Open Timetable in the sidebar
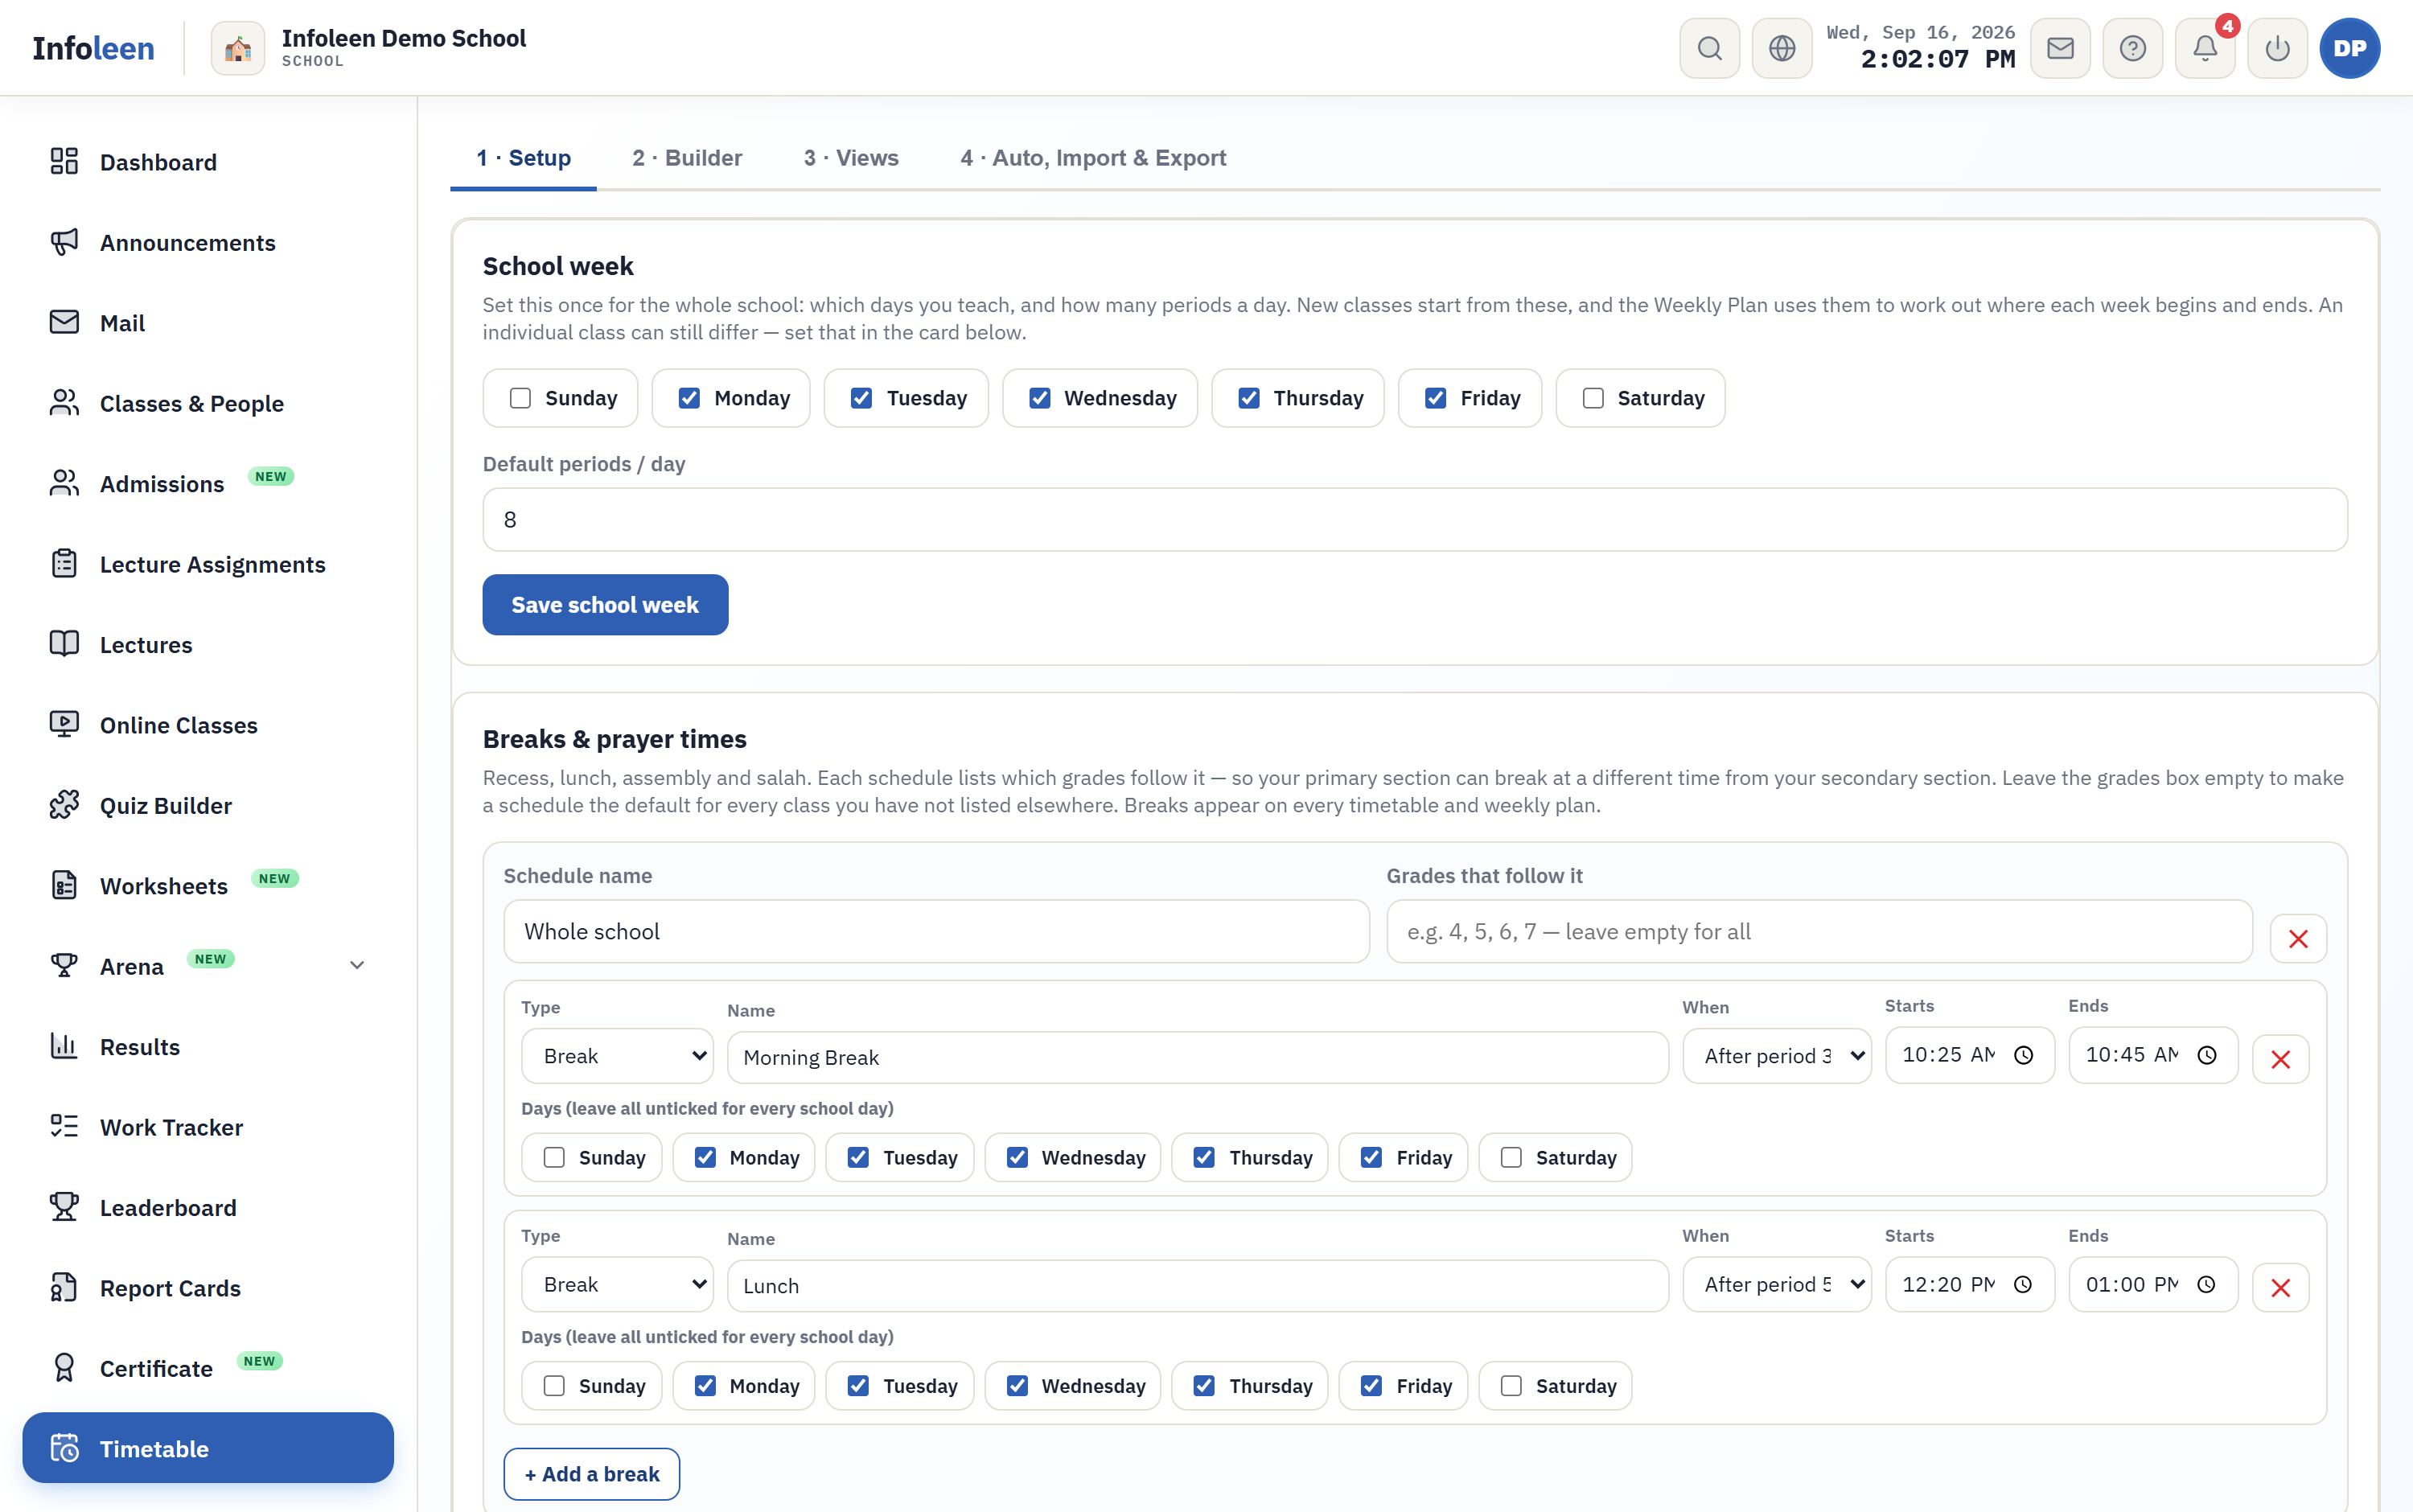Image resolution: width=2413 pixels, height=1512 pixels. point(208,1448)
